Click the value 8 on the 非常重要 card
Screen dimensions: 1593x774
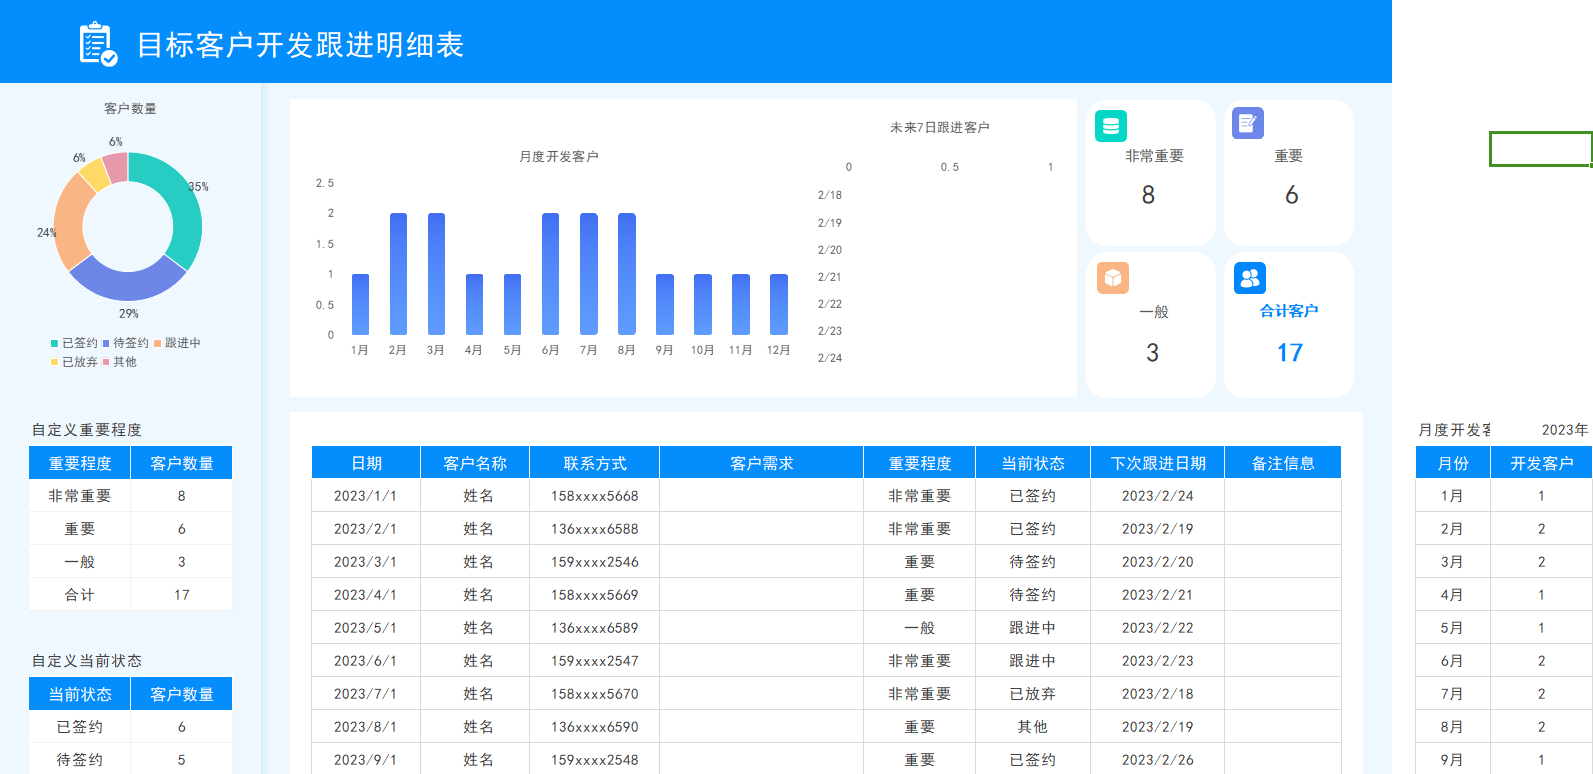1149,195
